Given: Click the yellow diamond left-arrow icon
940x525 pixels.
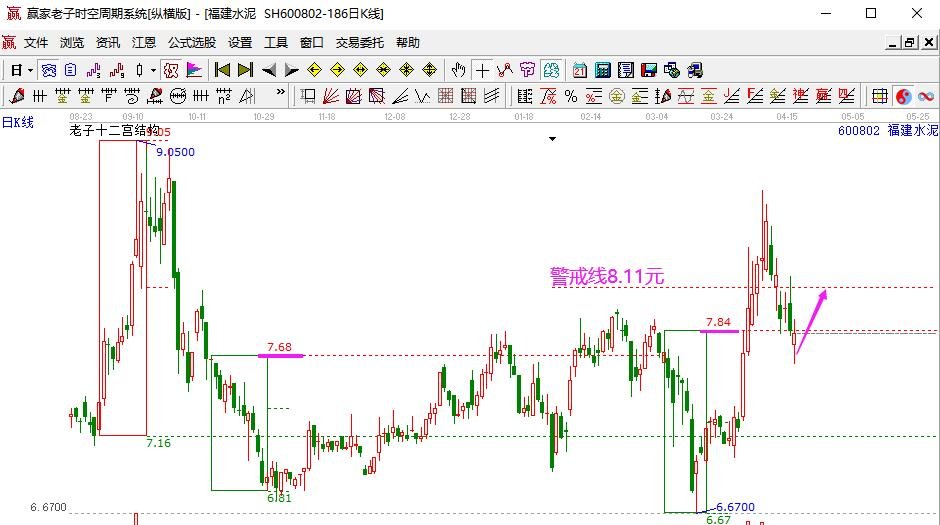Looking at the screenshot, I should (x=314, y=70).
